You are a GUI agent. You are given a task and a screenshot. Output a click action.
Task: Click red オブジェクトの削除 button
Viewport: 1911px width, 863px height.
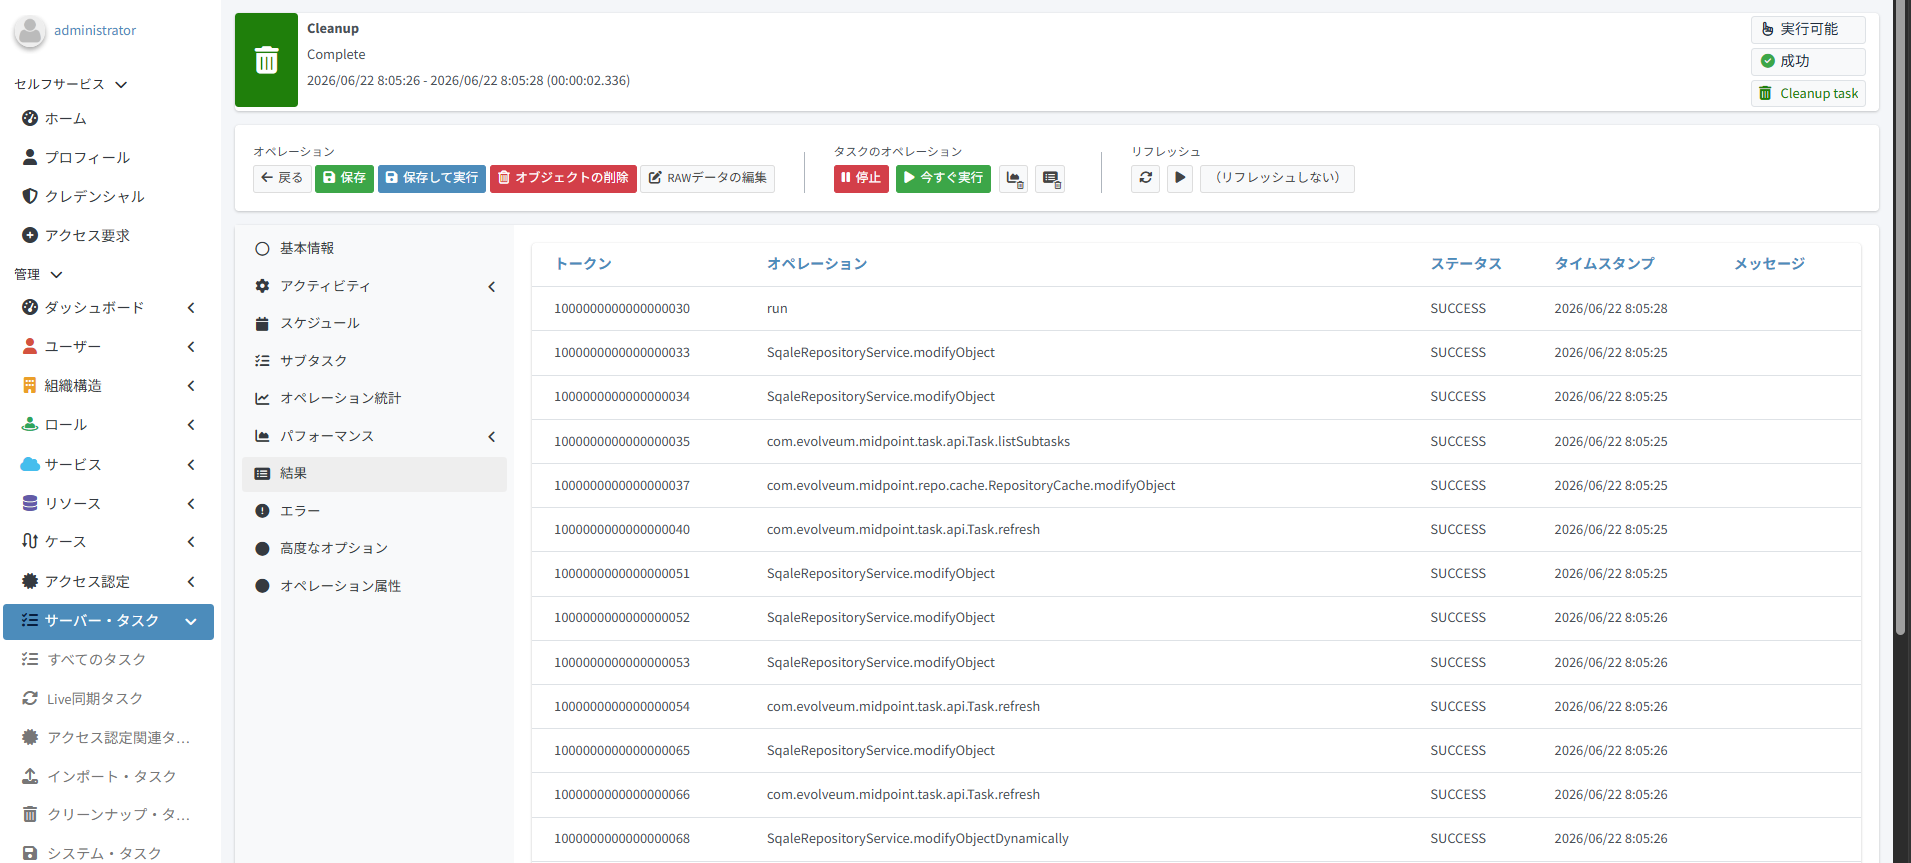563,178
